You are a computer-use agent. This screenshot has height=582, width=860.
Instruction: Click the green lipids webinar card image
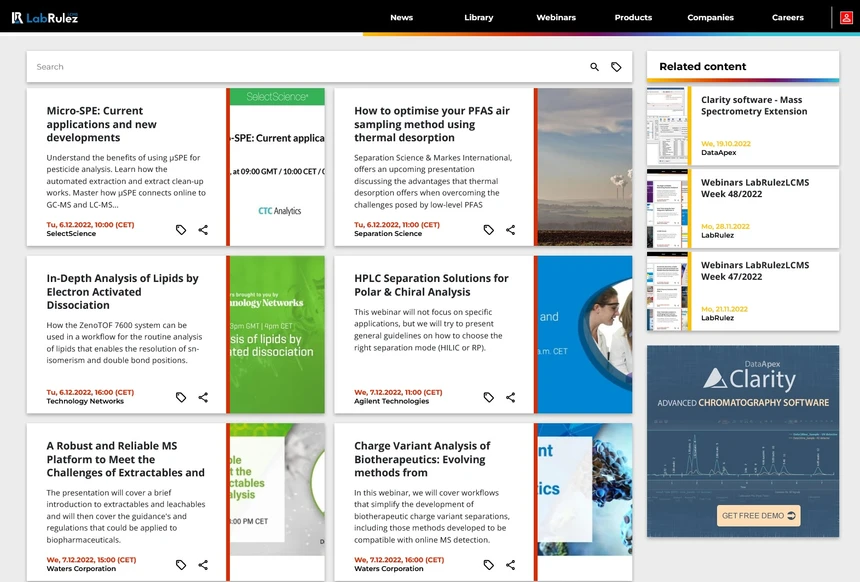pos(277,334)
